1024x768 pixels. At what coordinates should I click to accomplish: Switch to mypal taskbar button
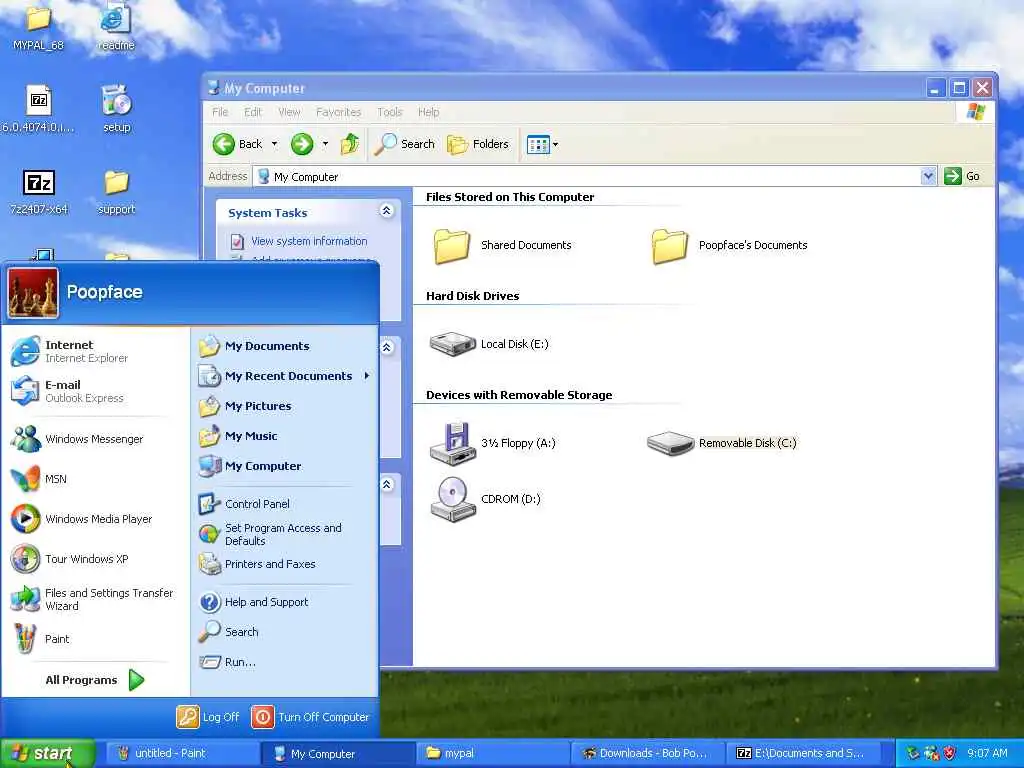pos(491,753)
